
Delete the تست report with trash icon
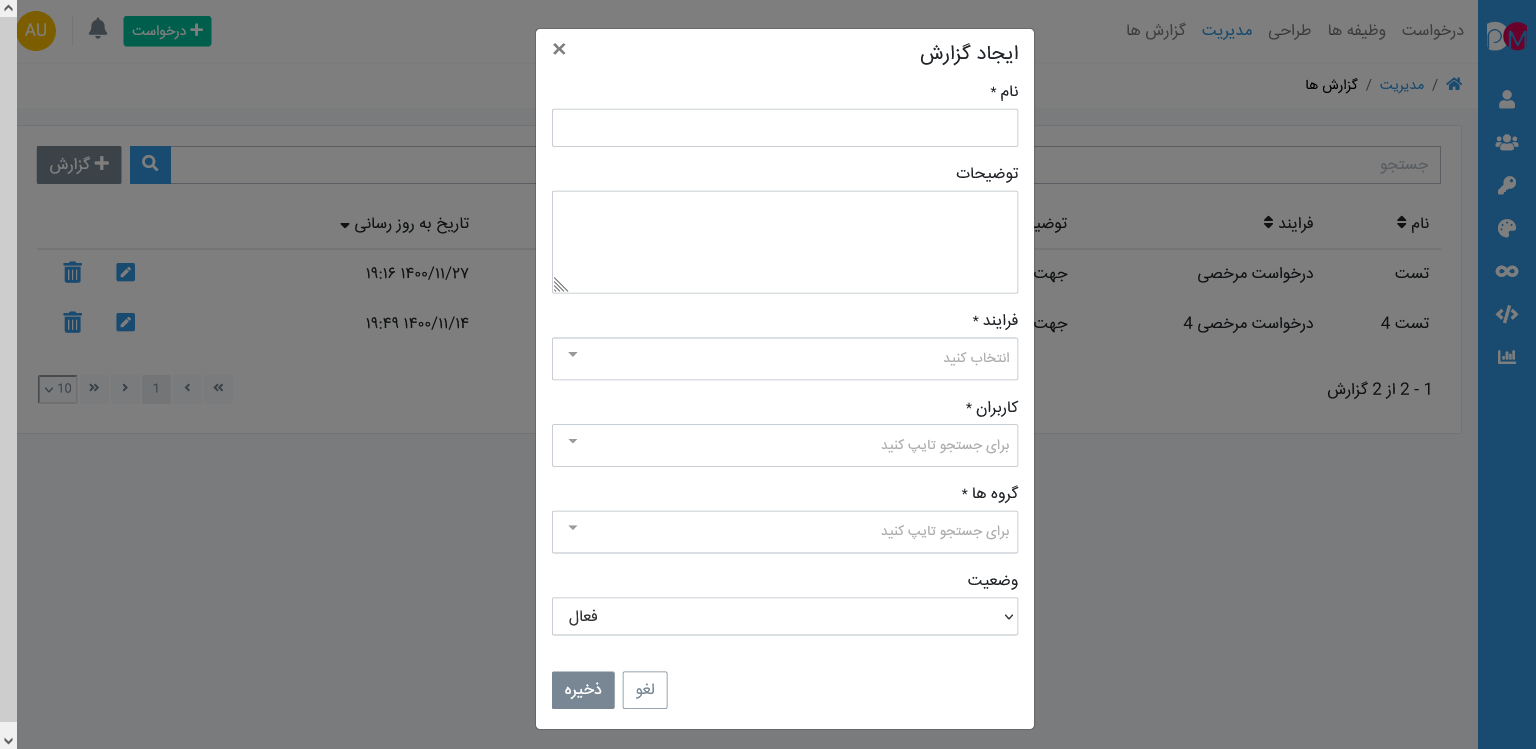tap(72, 272)
